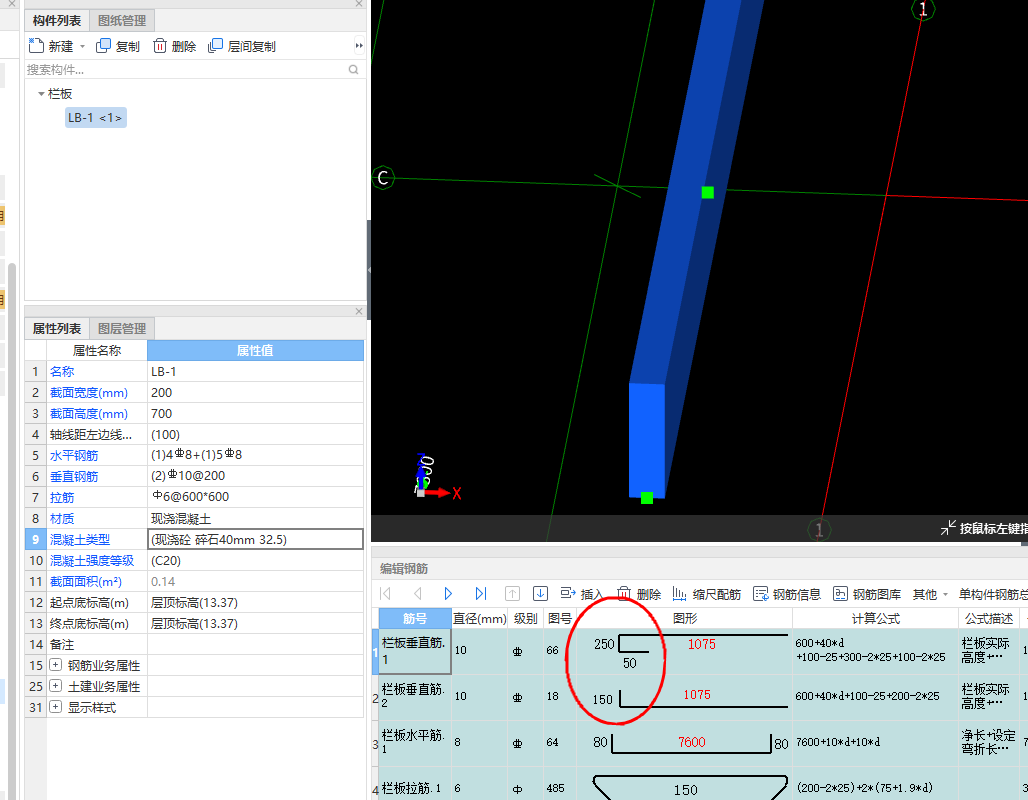Switch to the 属性列表 tab
The width and height of the screenshot is (1028, 800).
(x=57, y=329)
